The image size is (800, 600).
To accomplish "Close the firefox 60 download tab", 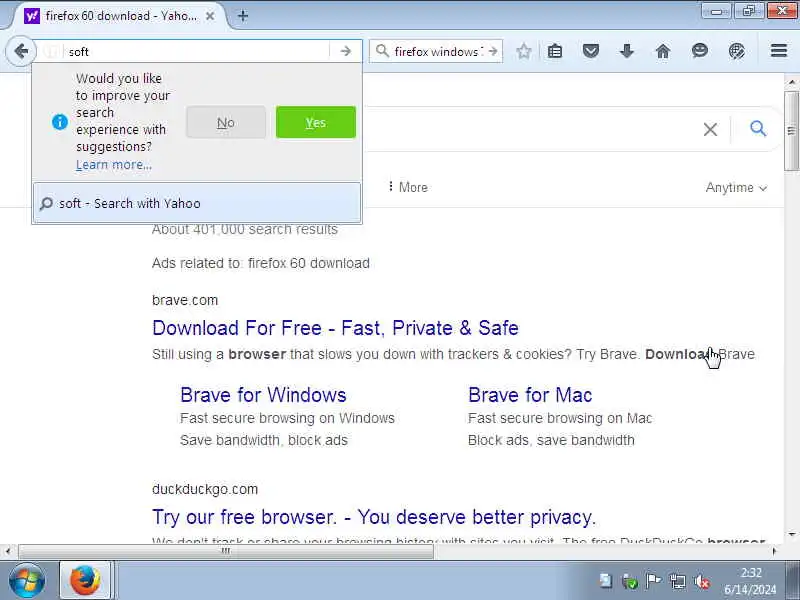I will coord(210,16).
